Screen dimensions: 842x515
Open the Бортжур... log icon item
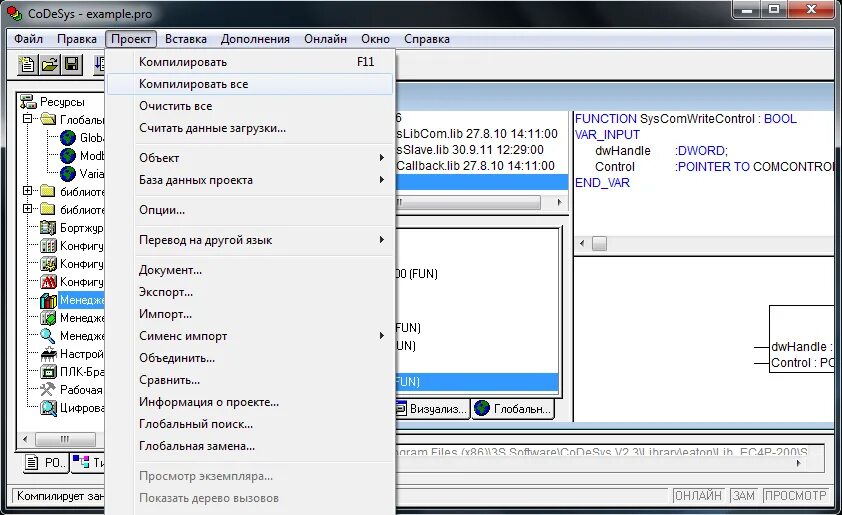pyautogui.click(x=48, y=228)
